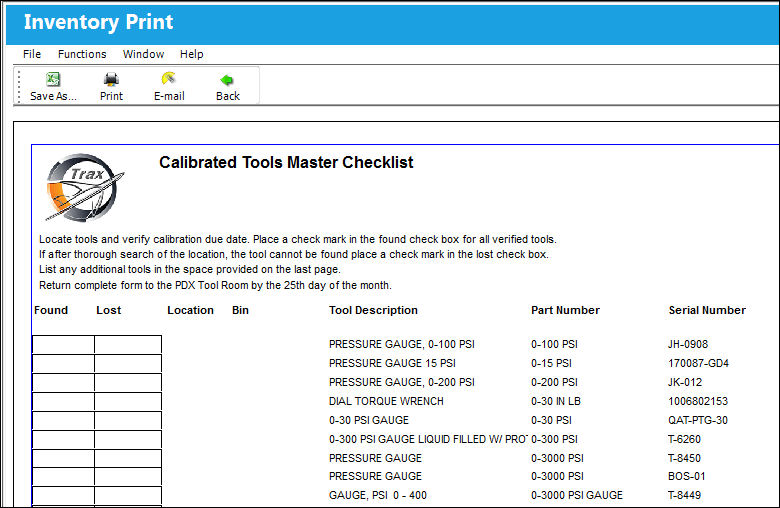Click serial number BOS-01
This screenshot has width=780, height=508.
point(686,476)
